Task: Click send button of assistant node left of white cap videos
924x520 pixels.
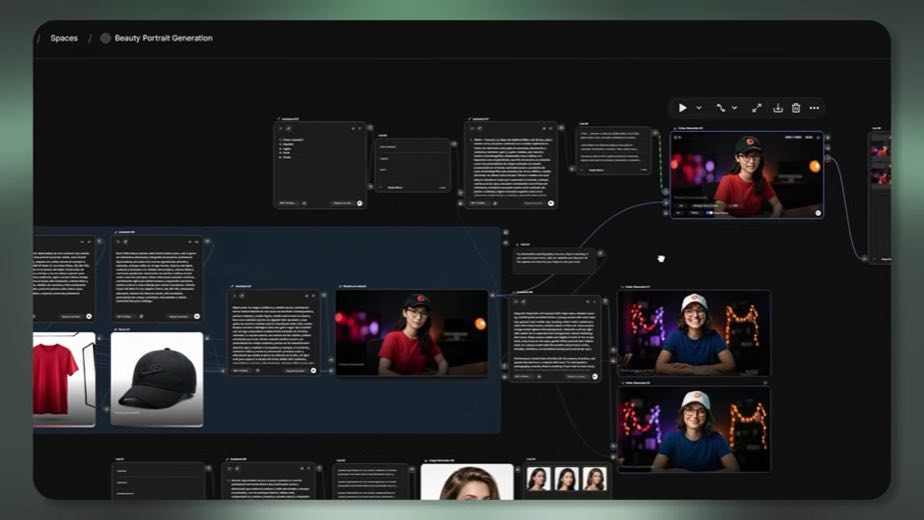Action: tap(595, 376)
